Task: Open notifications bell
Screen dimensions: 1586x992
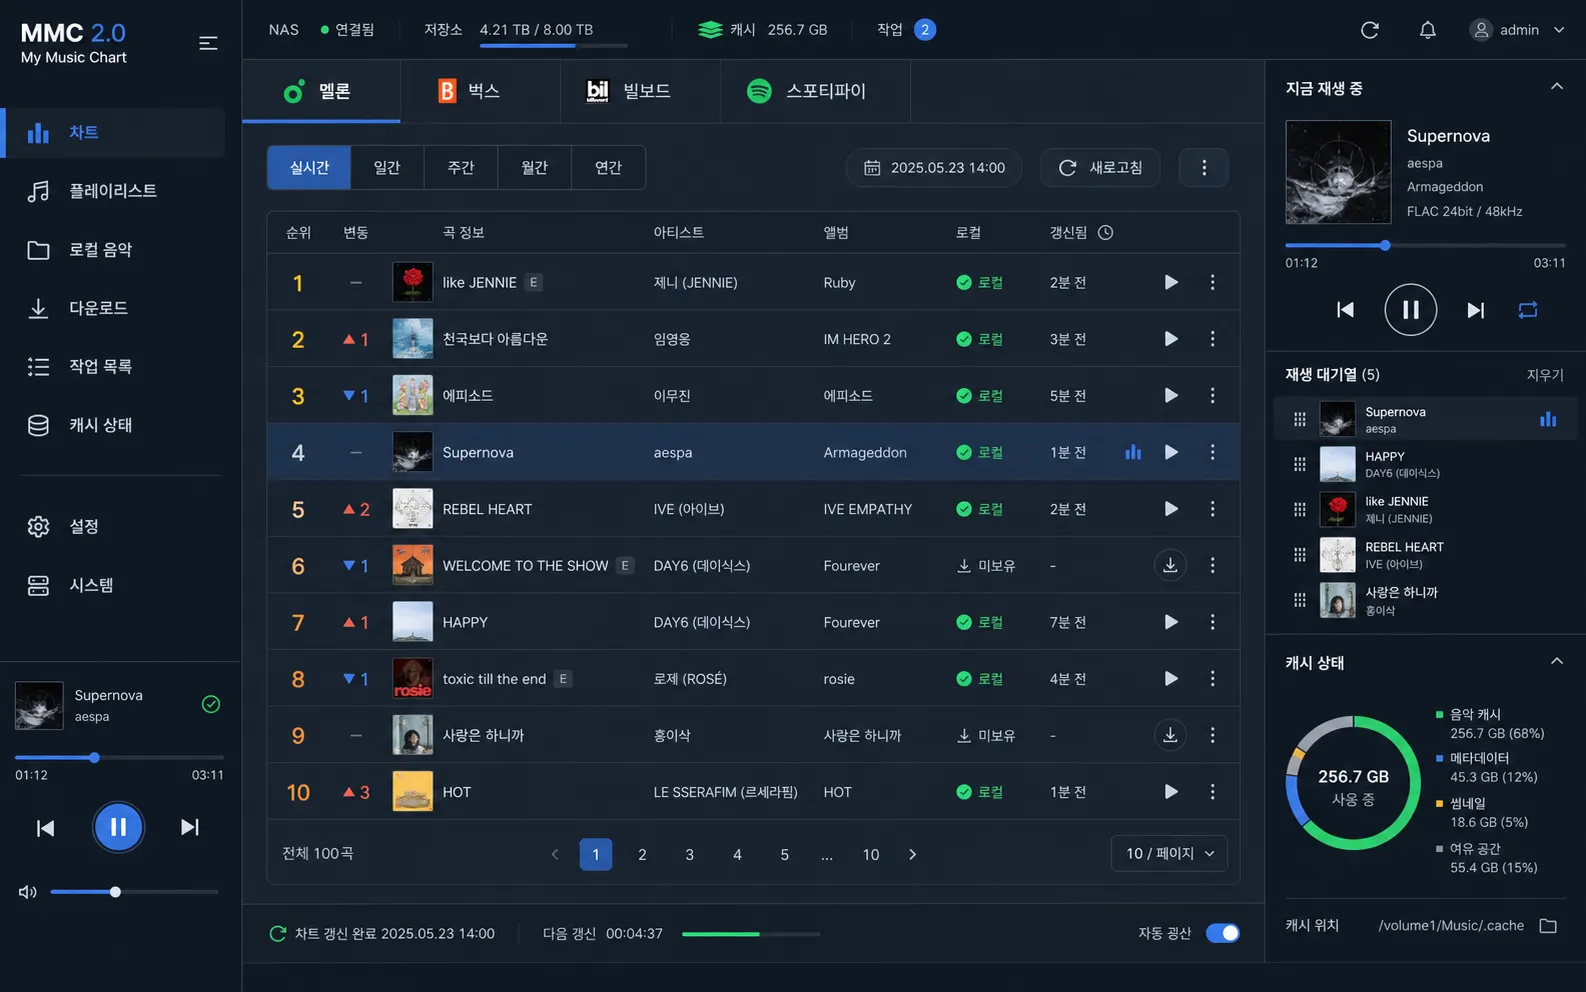Action: [1428, 30]
